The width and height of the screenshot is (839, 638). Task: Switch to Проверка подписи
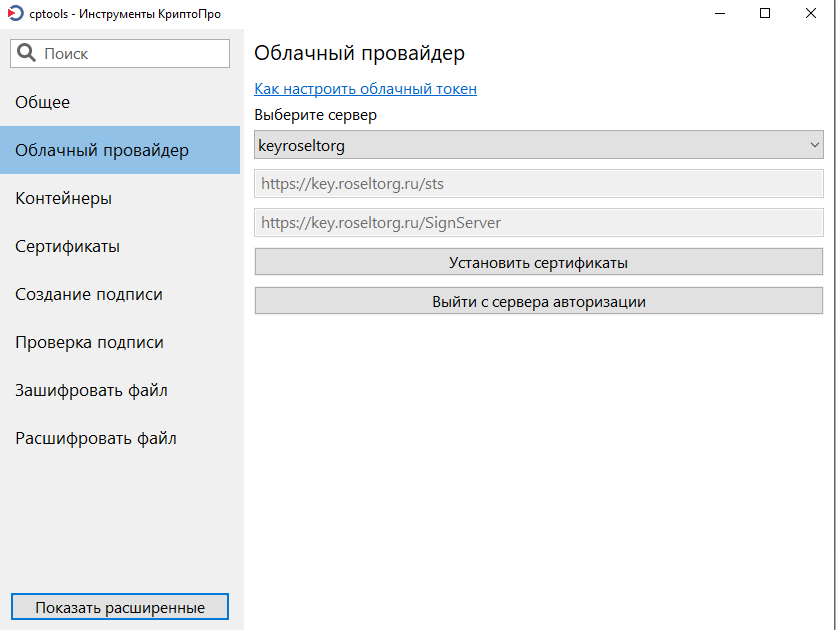click(120, 343)
